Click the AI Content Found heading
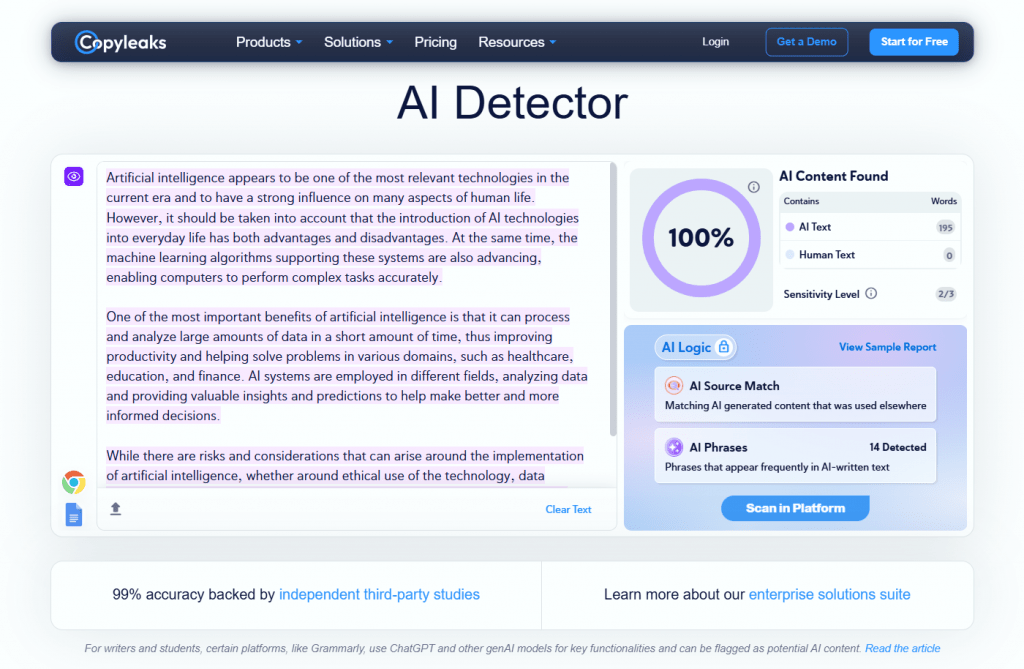Screen dimensions: 1024x669 coord(833,176)
